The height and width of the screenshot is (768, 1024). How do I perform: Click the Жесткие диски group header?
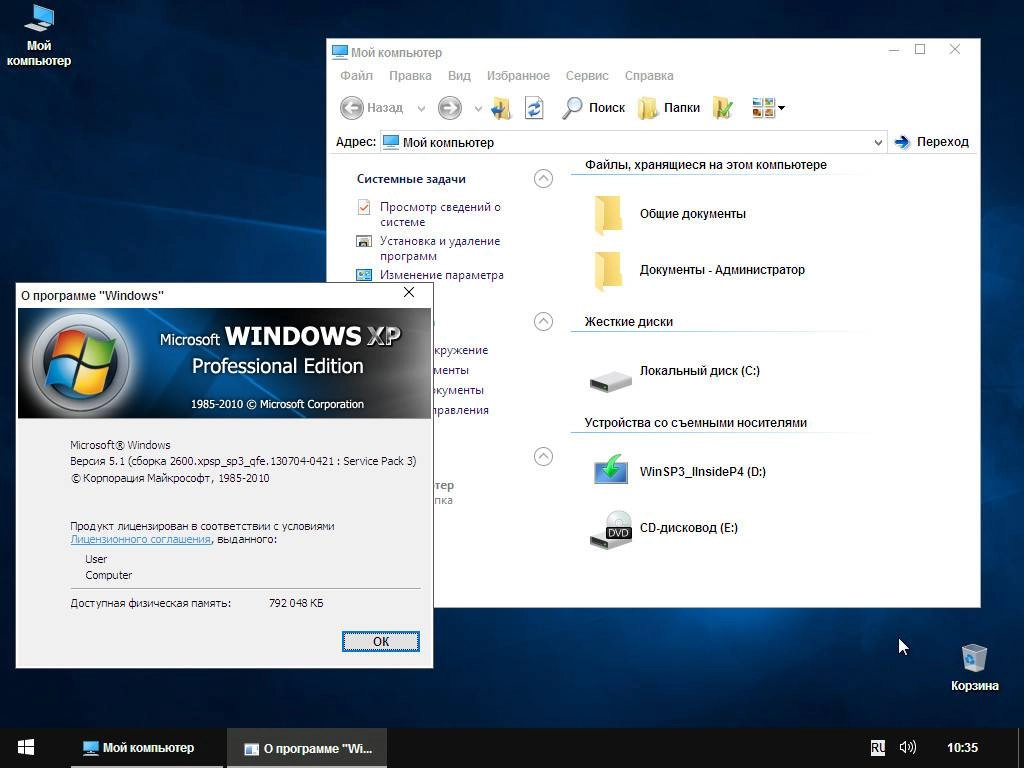click(628, 322)
